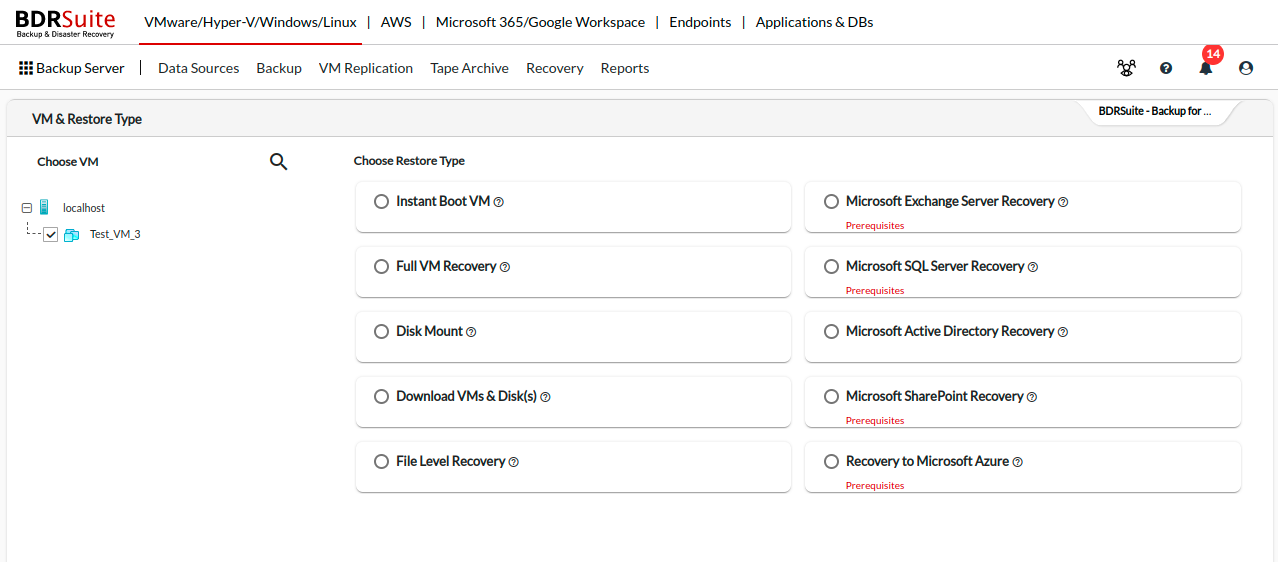The image size is (1278, 562).
Task: Show help for Microsoft SharePoint Recovery
Action: [x=1032, y=397]
